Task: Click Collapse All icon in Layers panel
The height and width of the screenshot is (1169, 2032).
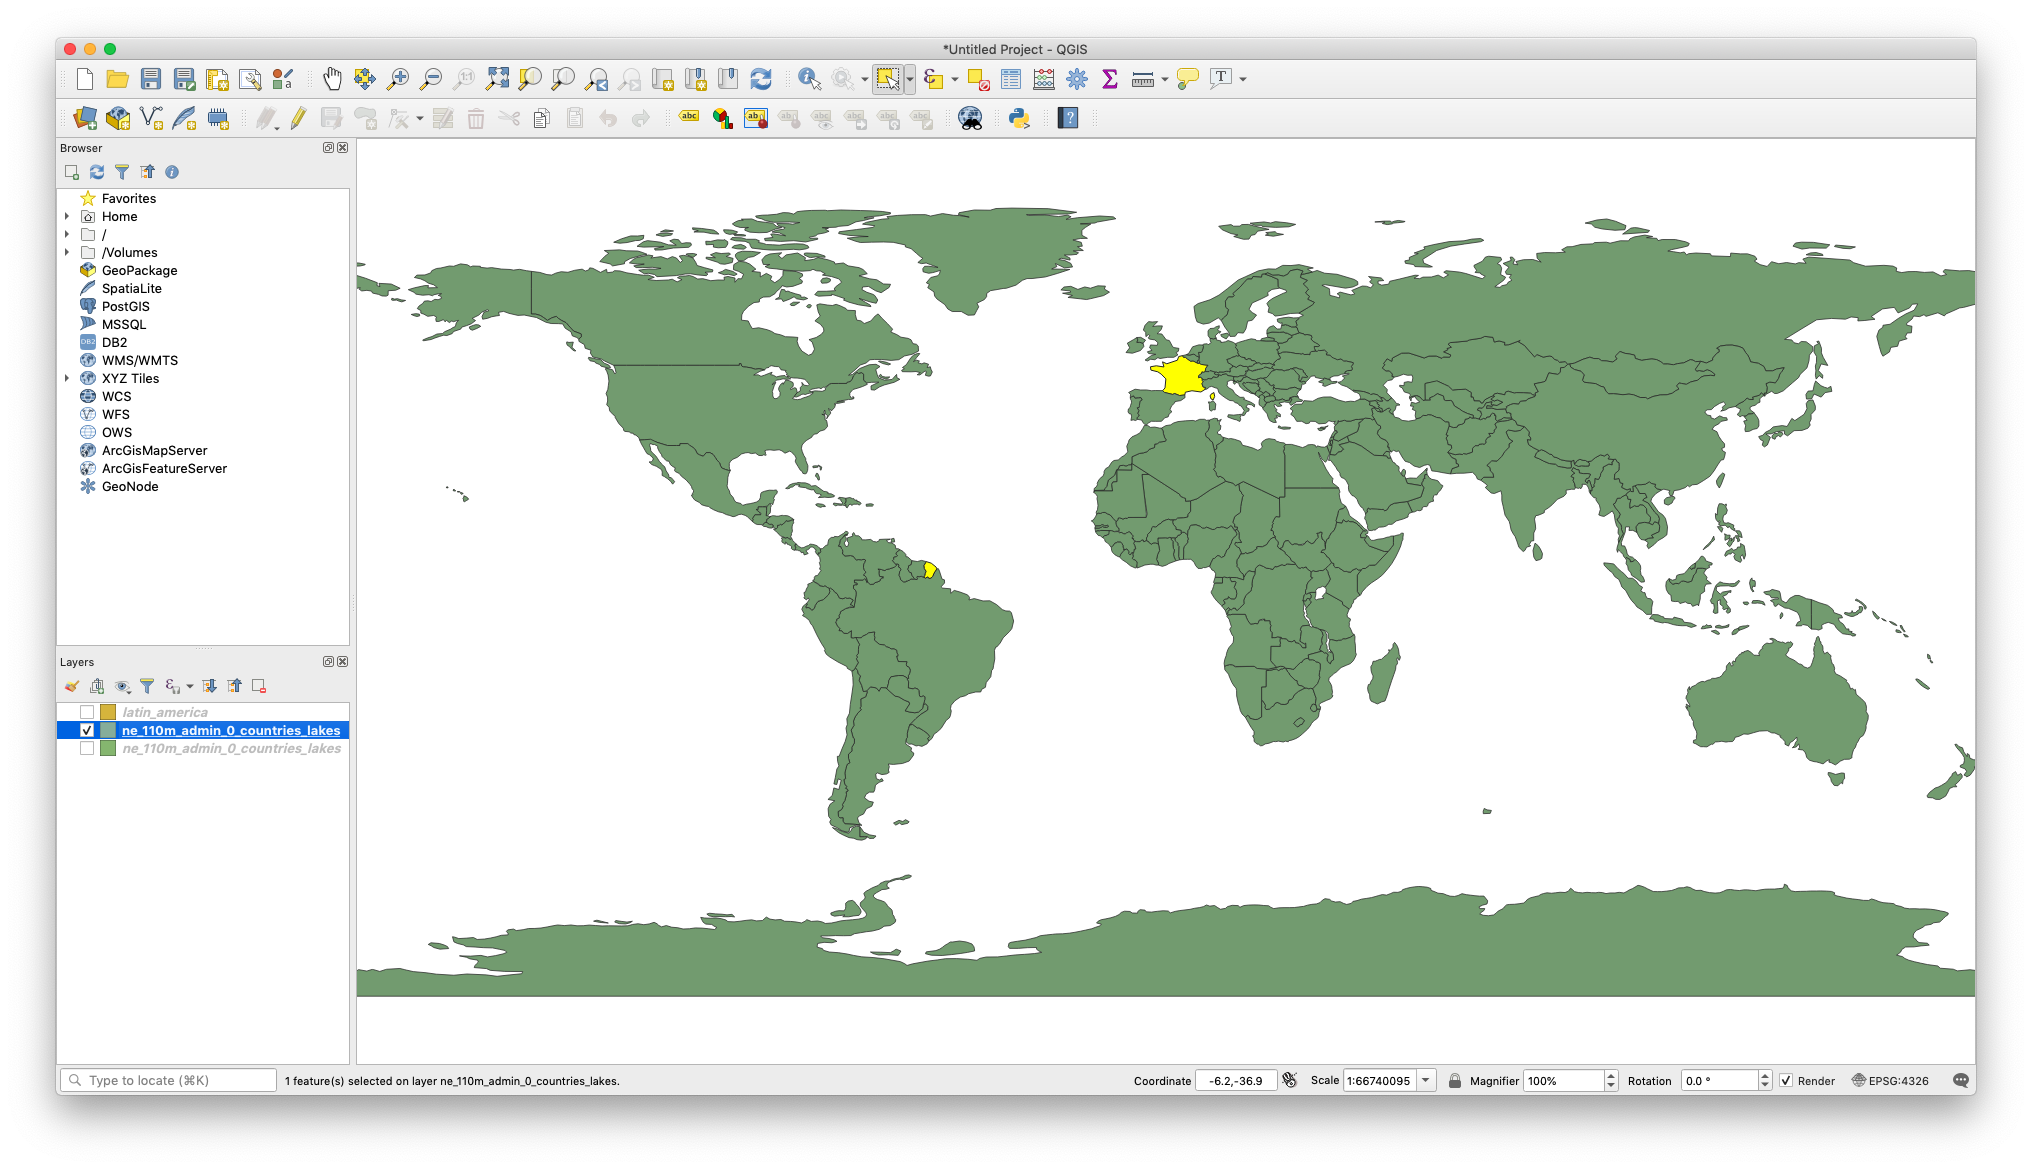Action: pyautogui.click(x=234, y=686)
